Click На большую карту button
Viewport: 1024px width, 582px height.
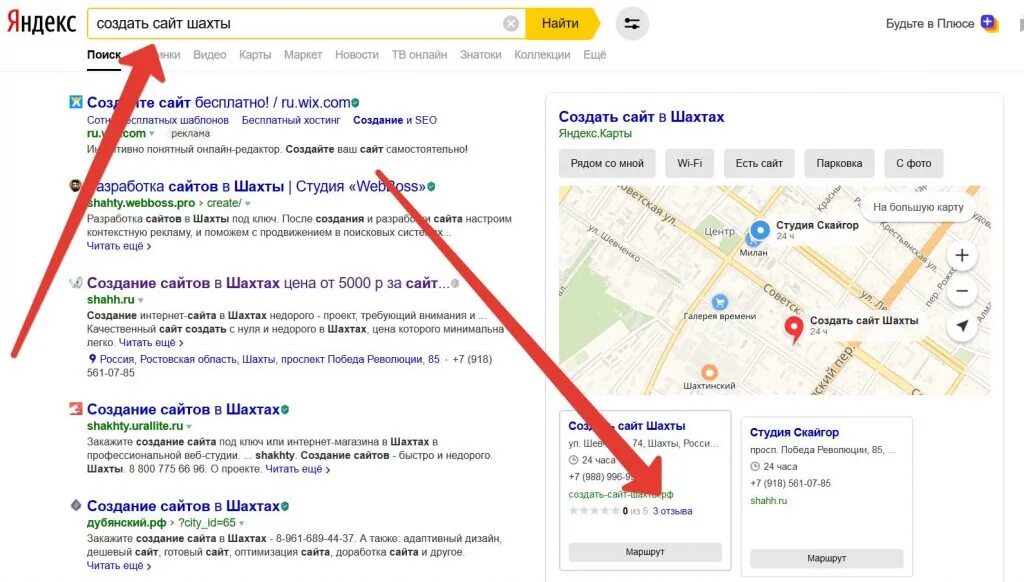click(x=918, y=207)
